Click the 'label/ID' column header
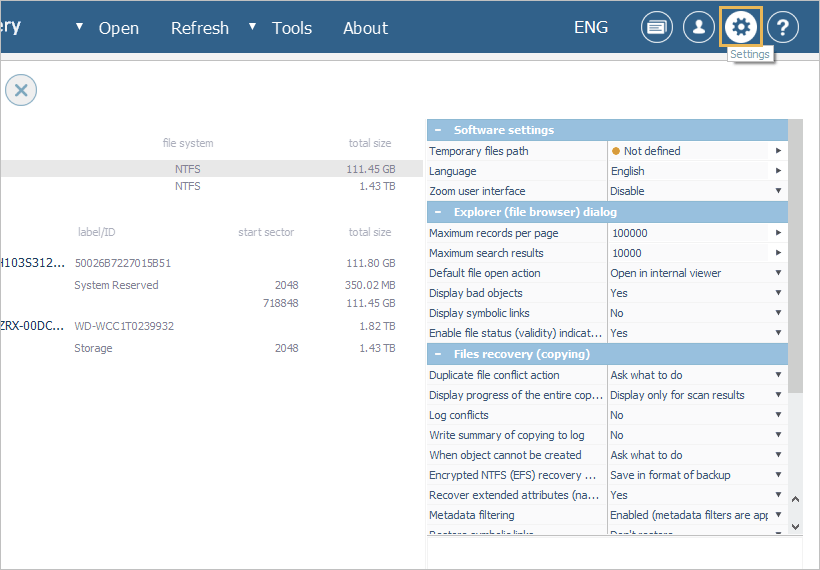Screen dimensions: 820x570 click(x=96, y=232)
